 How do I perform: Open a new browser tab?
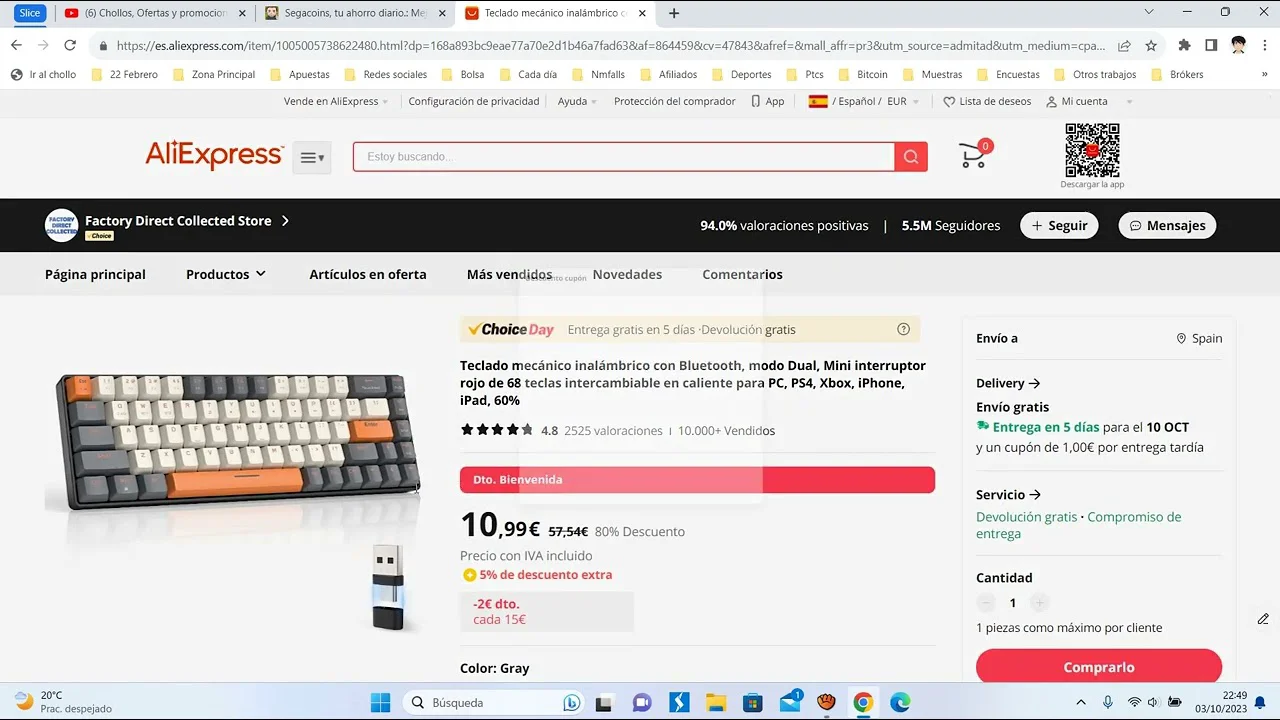[674, 13]
